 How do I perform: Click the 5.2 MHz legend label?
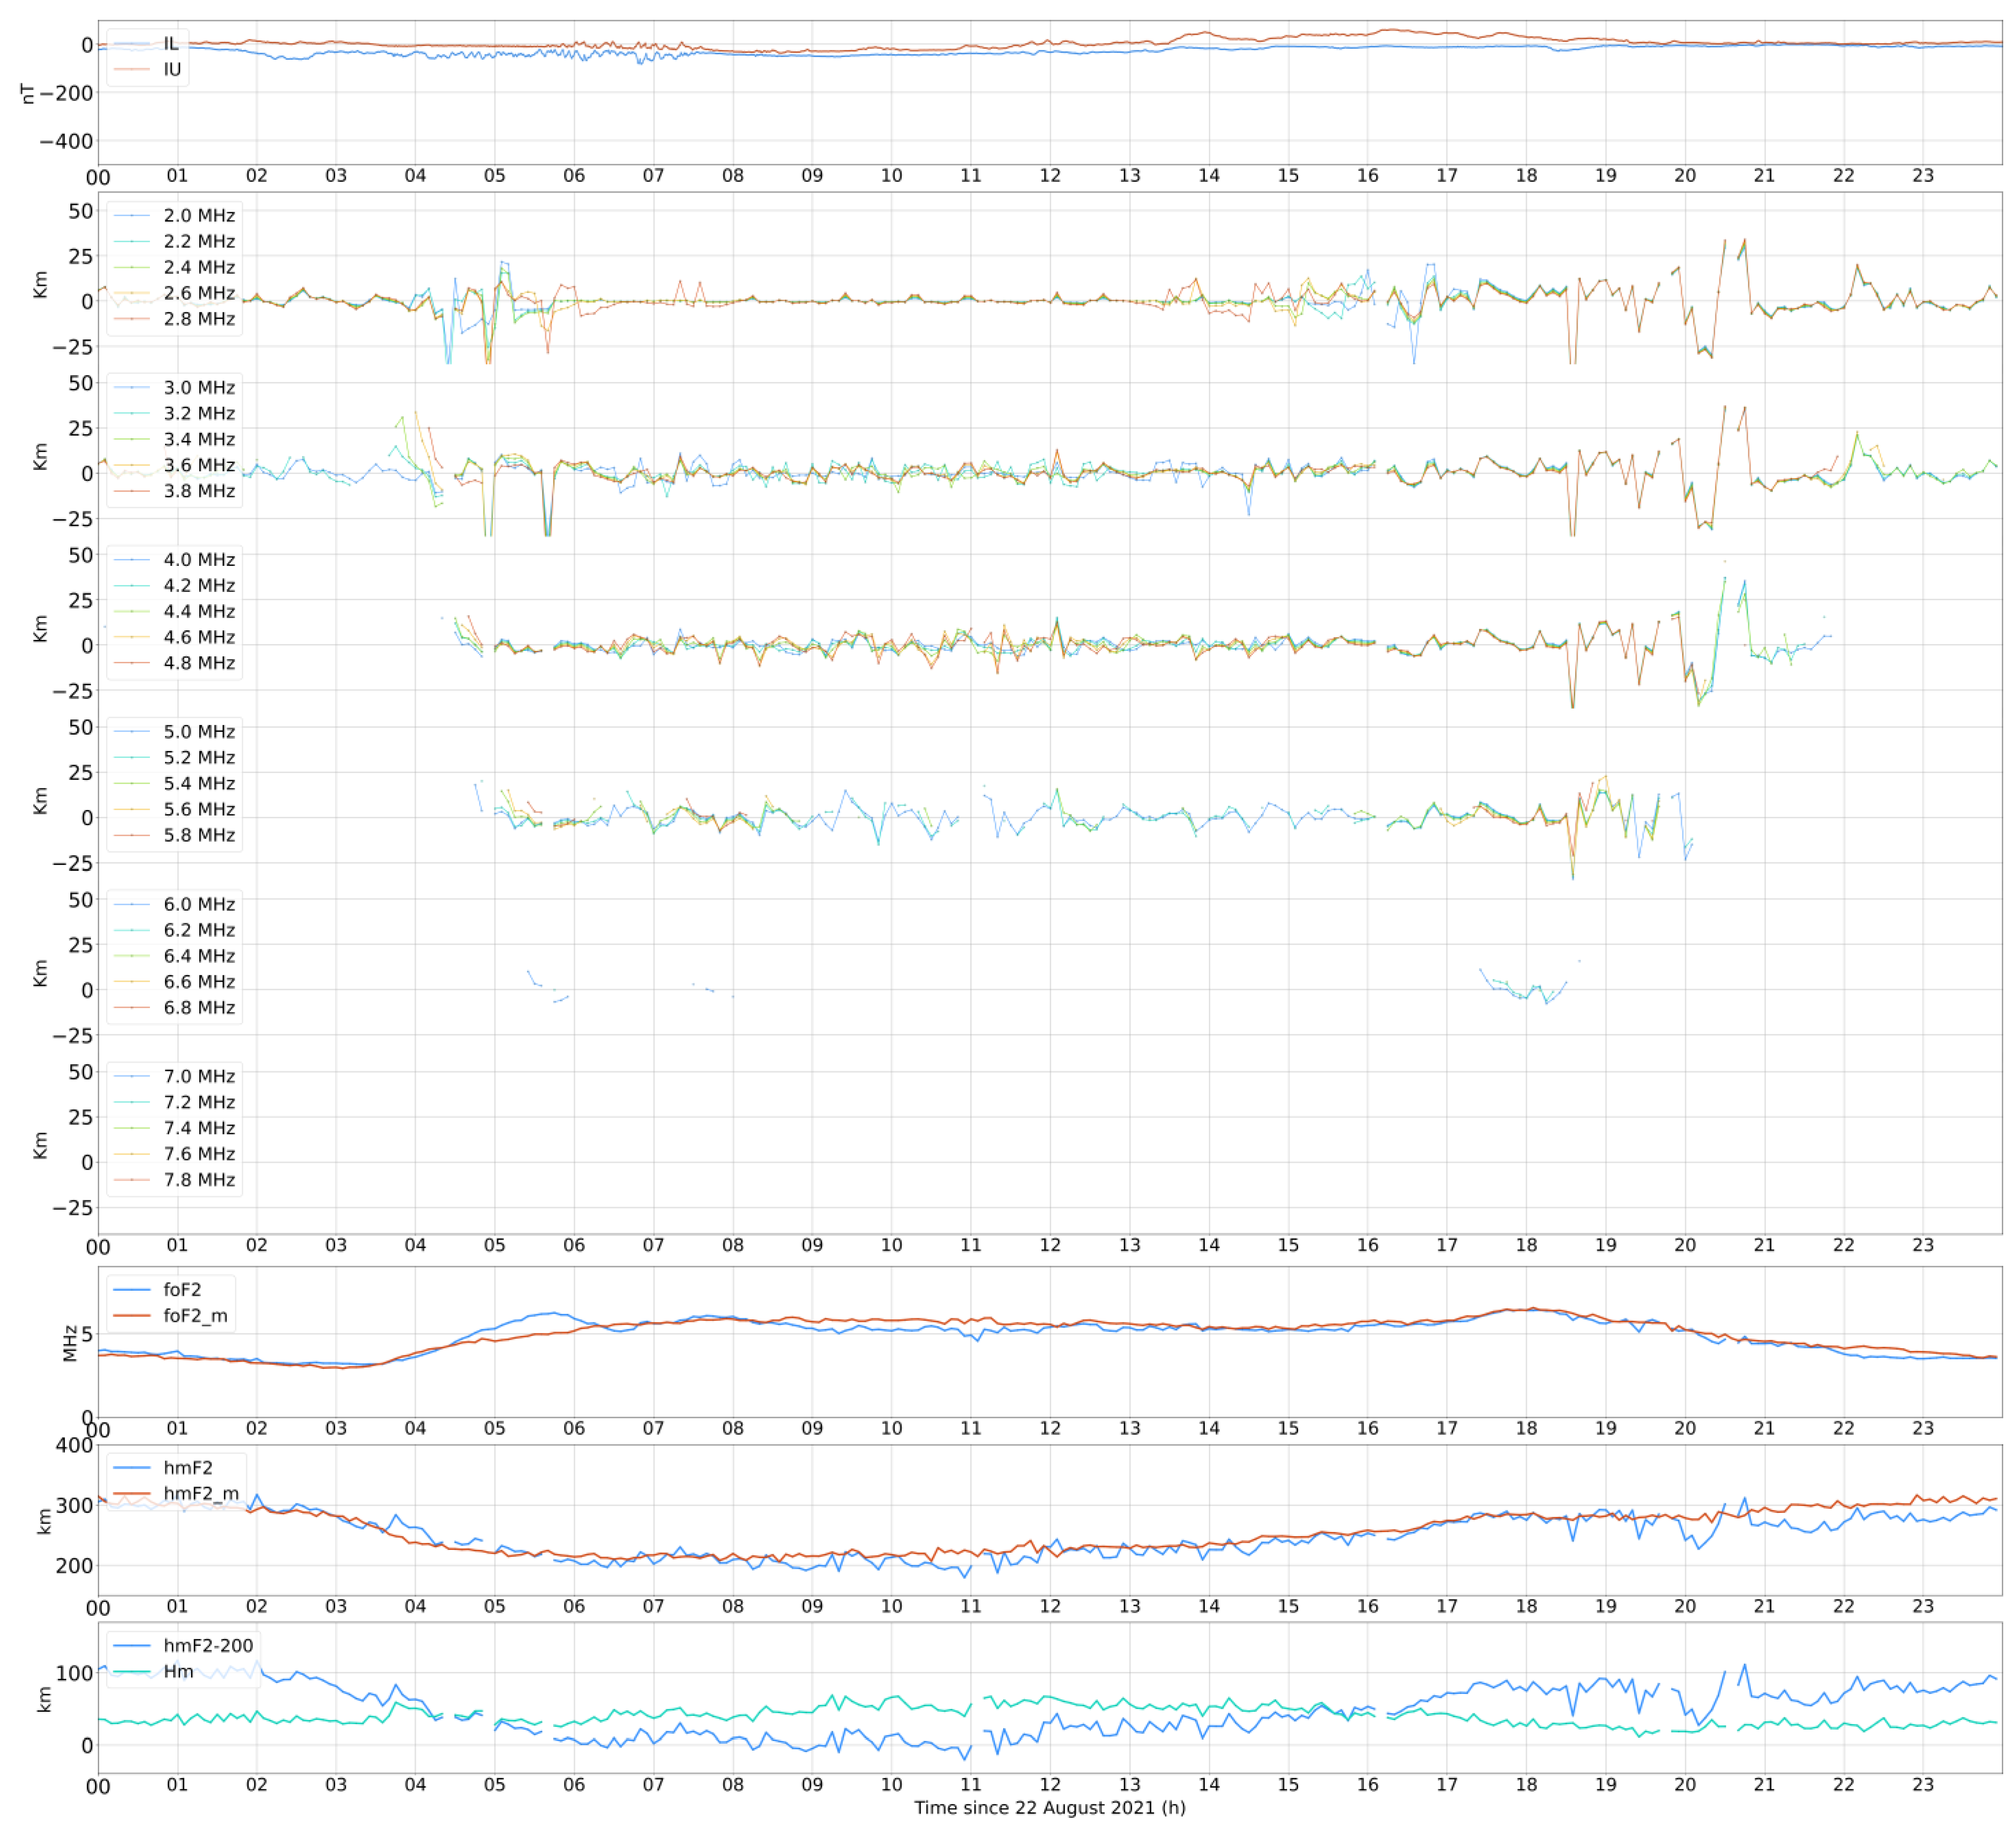[x=199, y=758]
